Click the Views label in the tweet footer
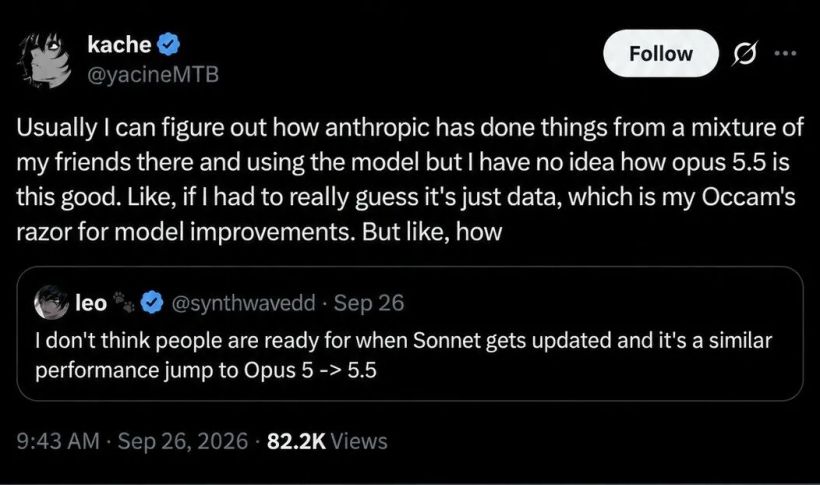Image resolution: width=820 pixels, height=485 pixels. point(359,441)
